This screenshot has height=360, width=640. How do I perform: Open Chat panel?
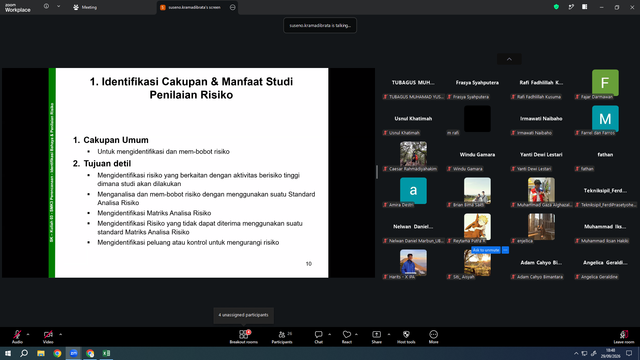point(318,337)
